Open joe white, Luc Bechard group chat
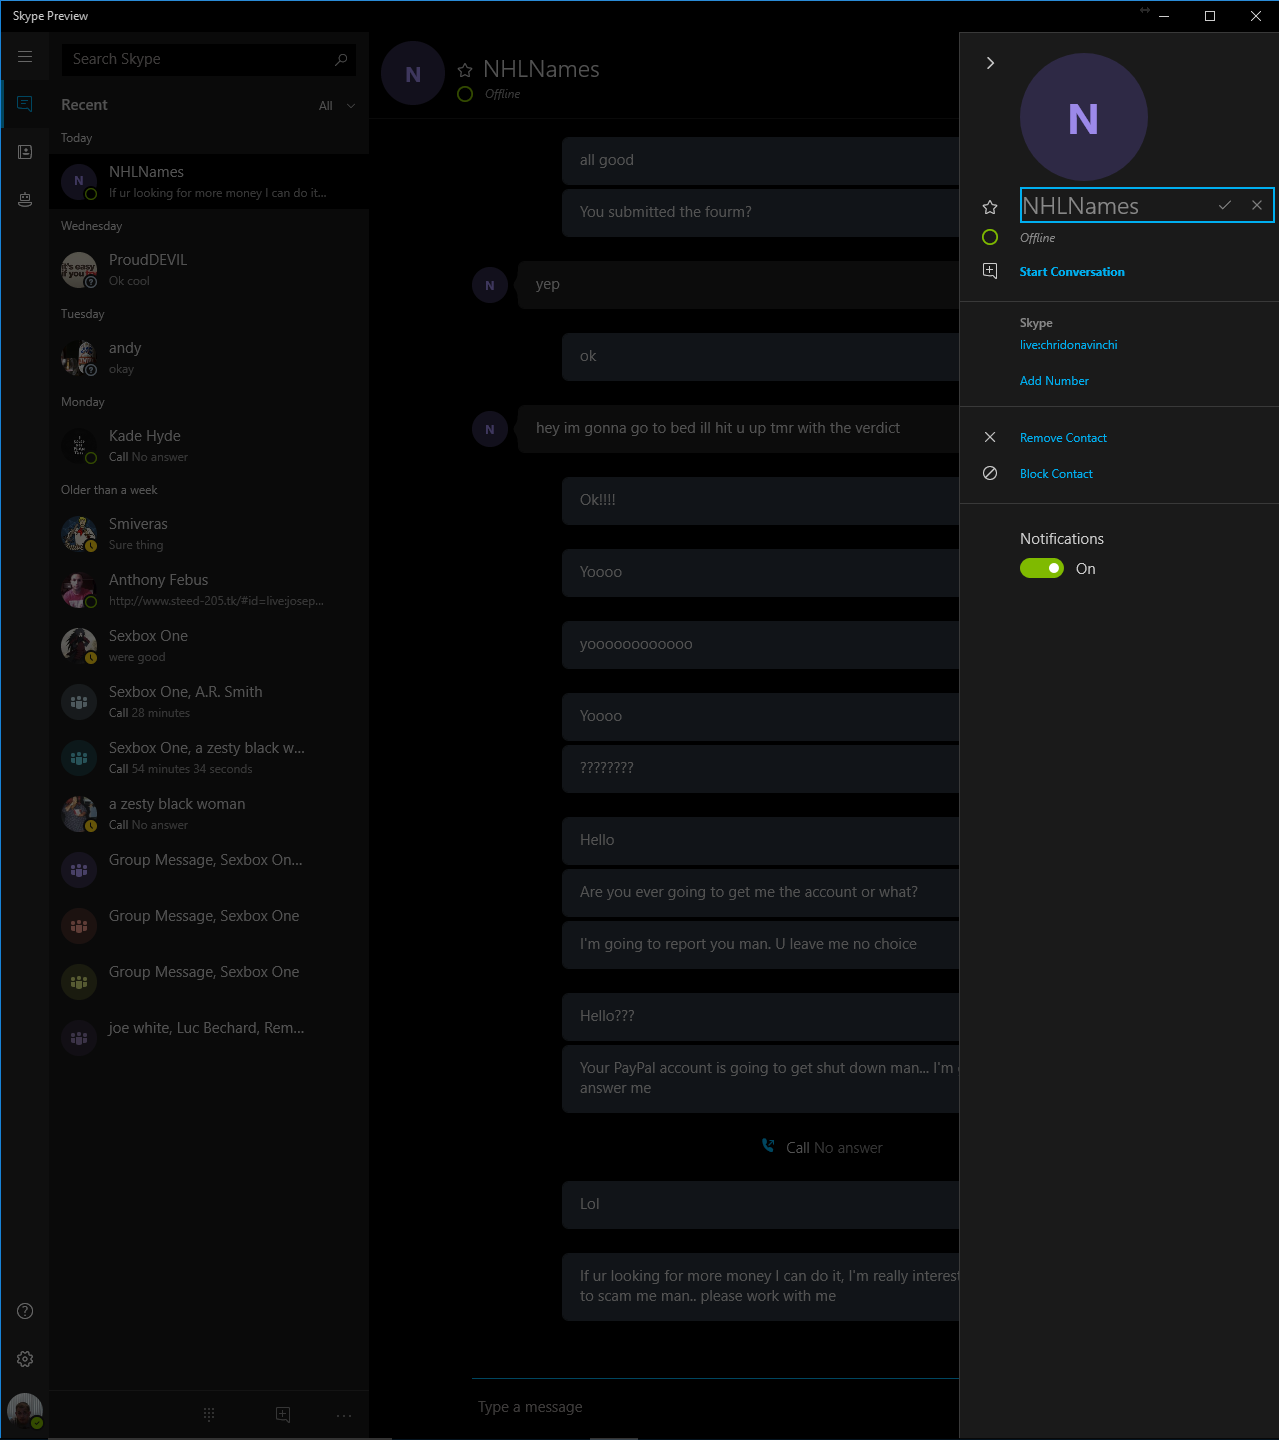This screenshot has width=1279, height=1440. tap(209, 1037)
